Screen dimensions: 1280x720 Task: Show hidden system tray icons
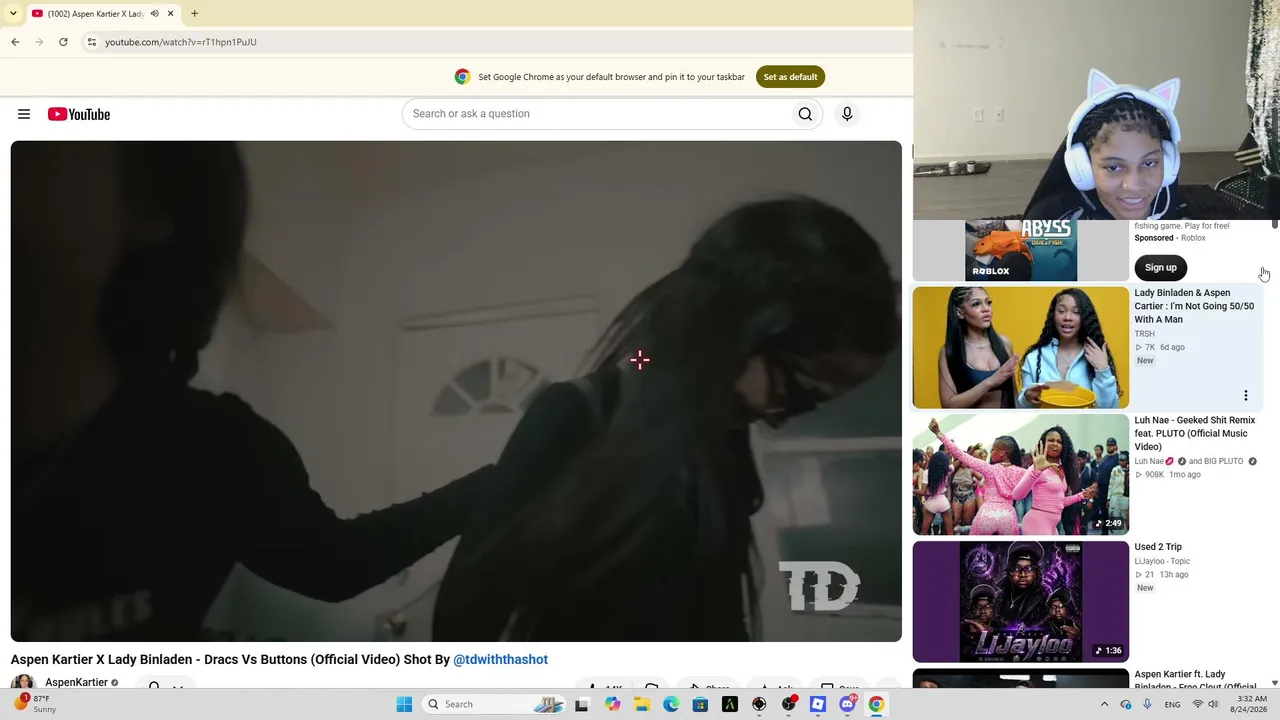[x=1104, y=704]
